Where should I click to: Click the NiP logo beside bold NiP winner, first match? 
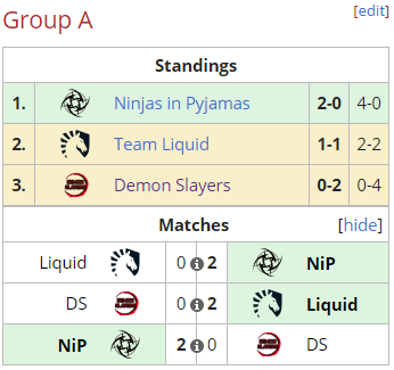(x=267, y=262)
